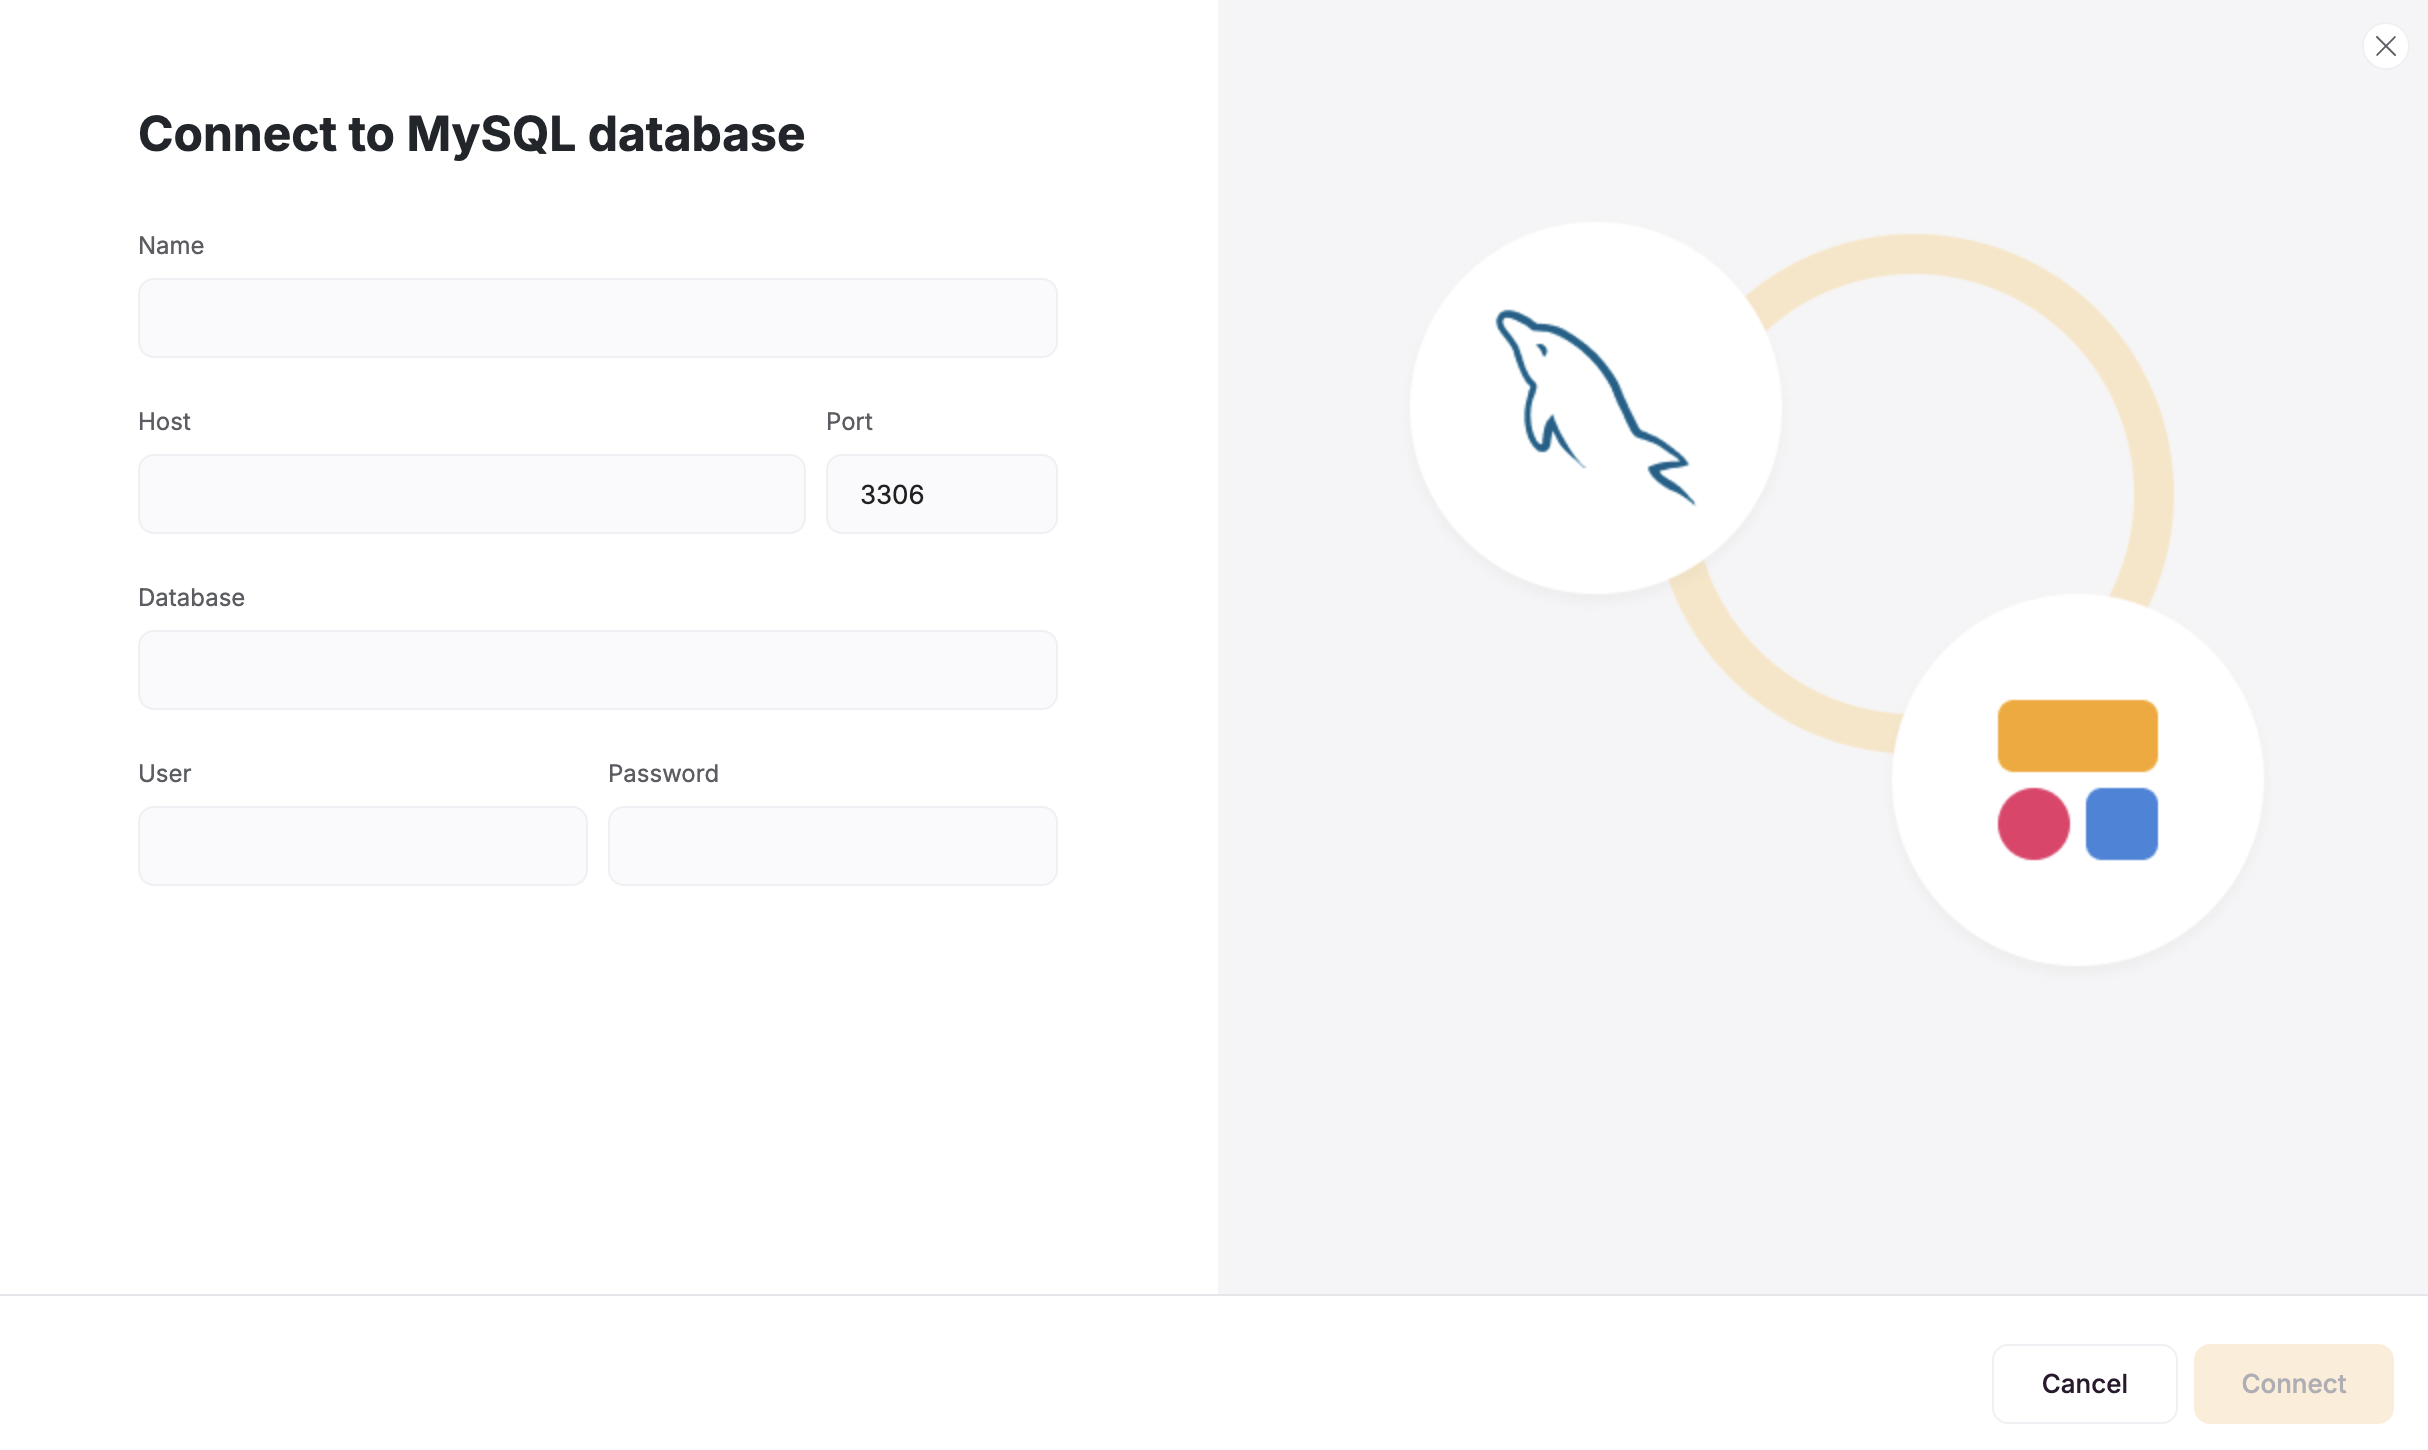Click the blue square logo shape
The width and height of the screenshot is (2428, 1450).
point(2121,824)
